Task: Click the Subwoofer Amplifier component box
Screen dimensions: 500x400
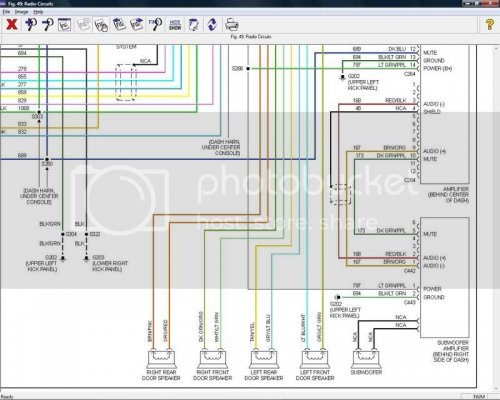Action: point(445,277)
